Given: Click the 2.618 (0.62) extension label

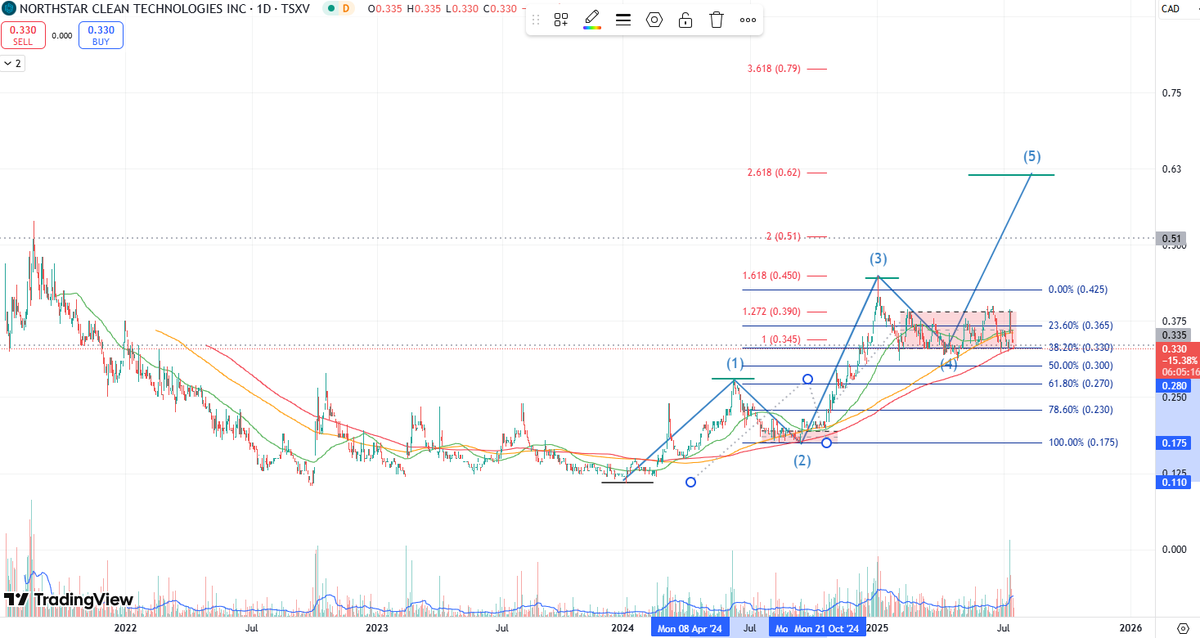Looking at the screenshot, I should click(x=774, y=172).
